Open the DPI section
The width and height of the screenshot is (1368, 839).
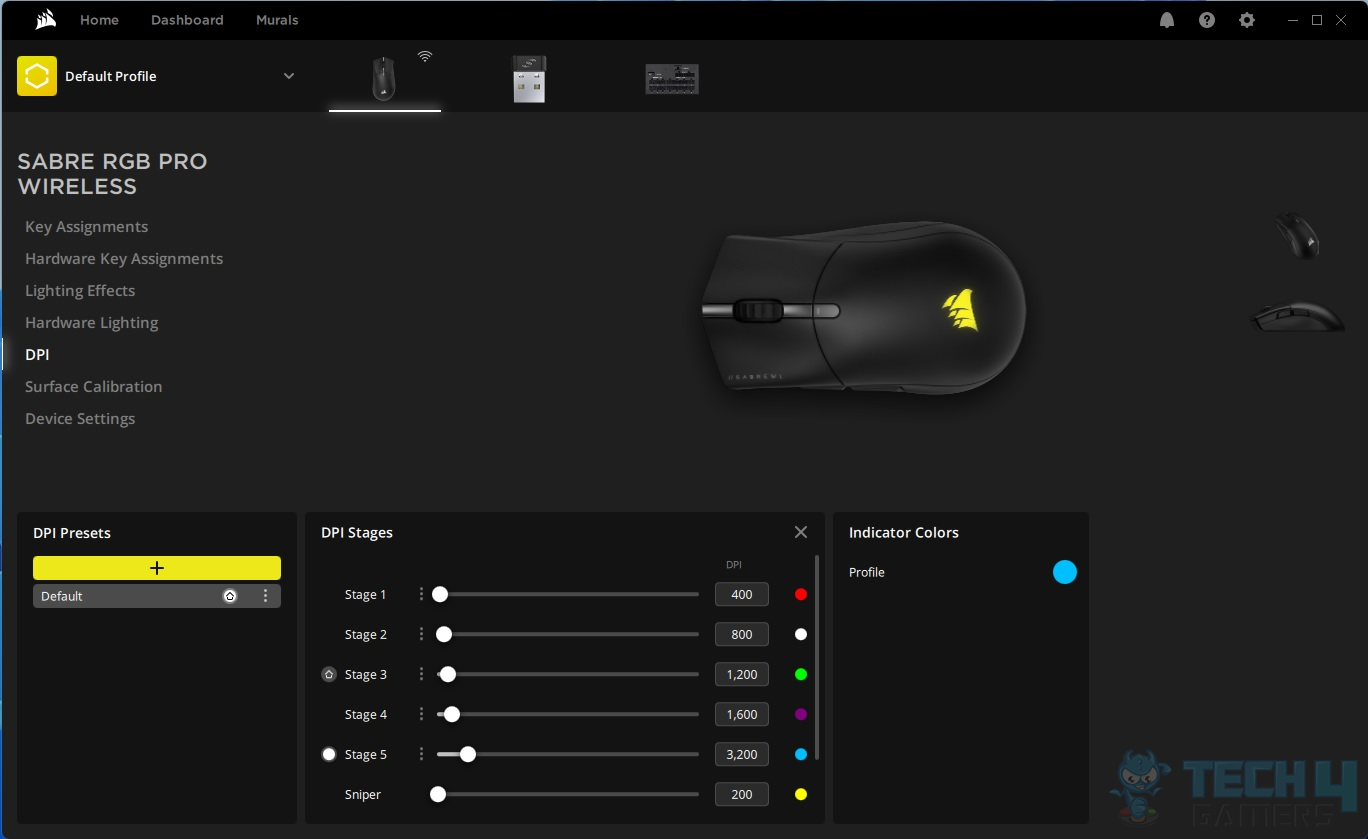coord(37,355)
